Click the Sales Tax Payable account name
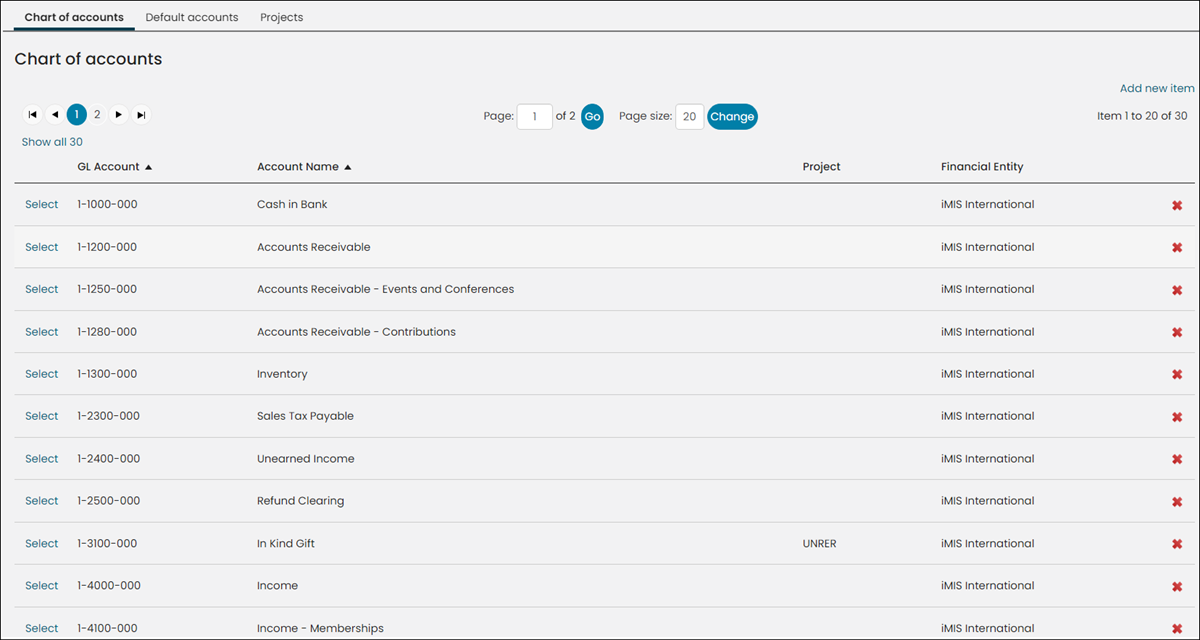 pos(305,416)
